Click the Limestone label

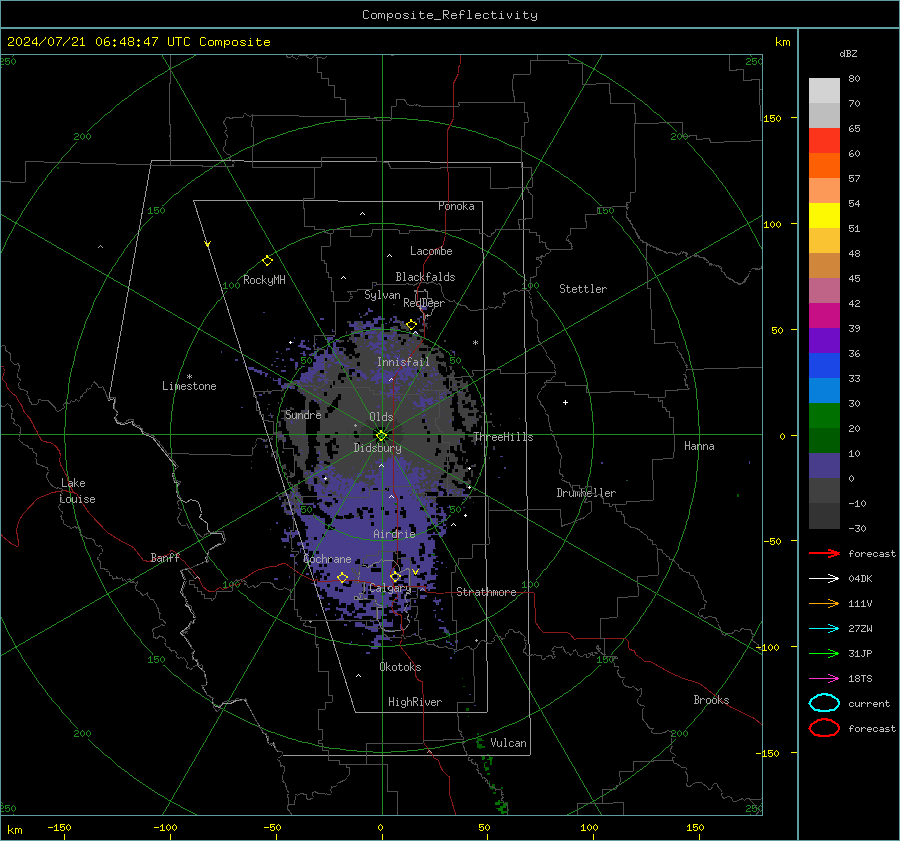189,386
